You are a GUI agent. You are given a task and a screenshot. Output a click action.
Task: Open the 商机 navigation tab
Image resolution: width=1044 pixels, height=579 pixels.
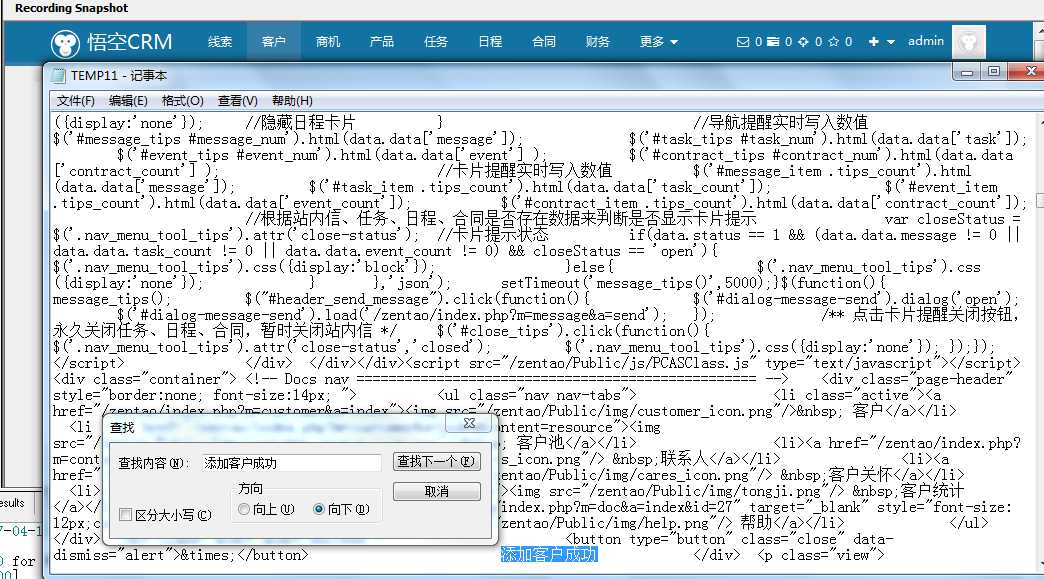[x=328, y=42]
